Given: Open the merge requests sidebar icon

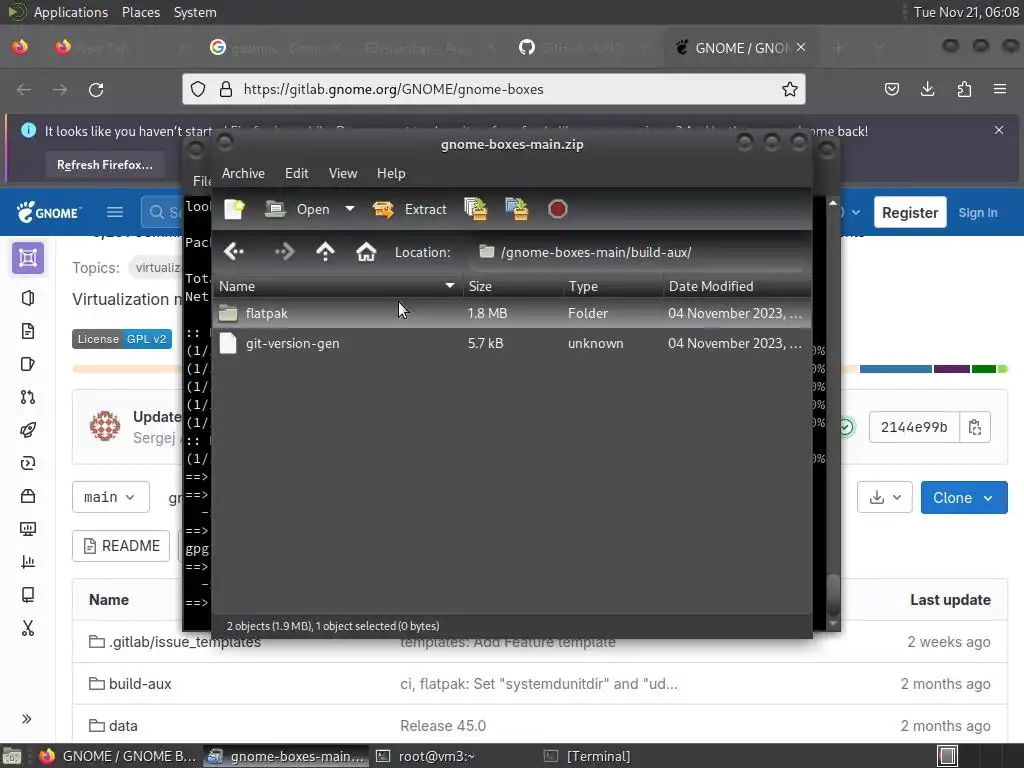Looking at the screenshot, I should click(27, 397).
